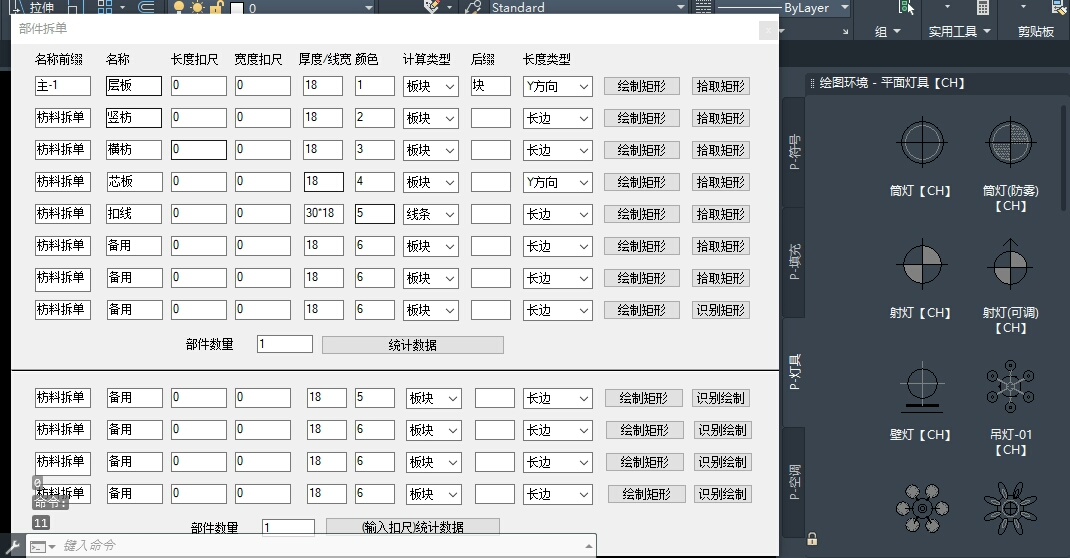The height and width of the screenshot is (558, 1070).
Task: Open 长度类型 长边 dropdown in 竖枋 row
Action: 558,118
